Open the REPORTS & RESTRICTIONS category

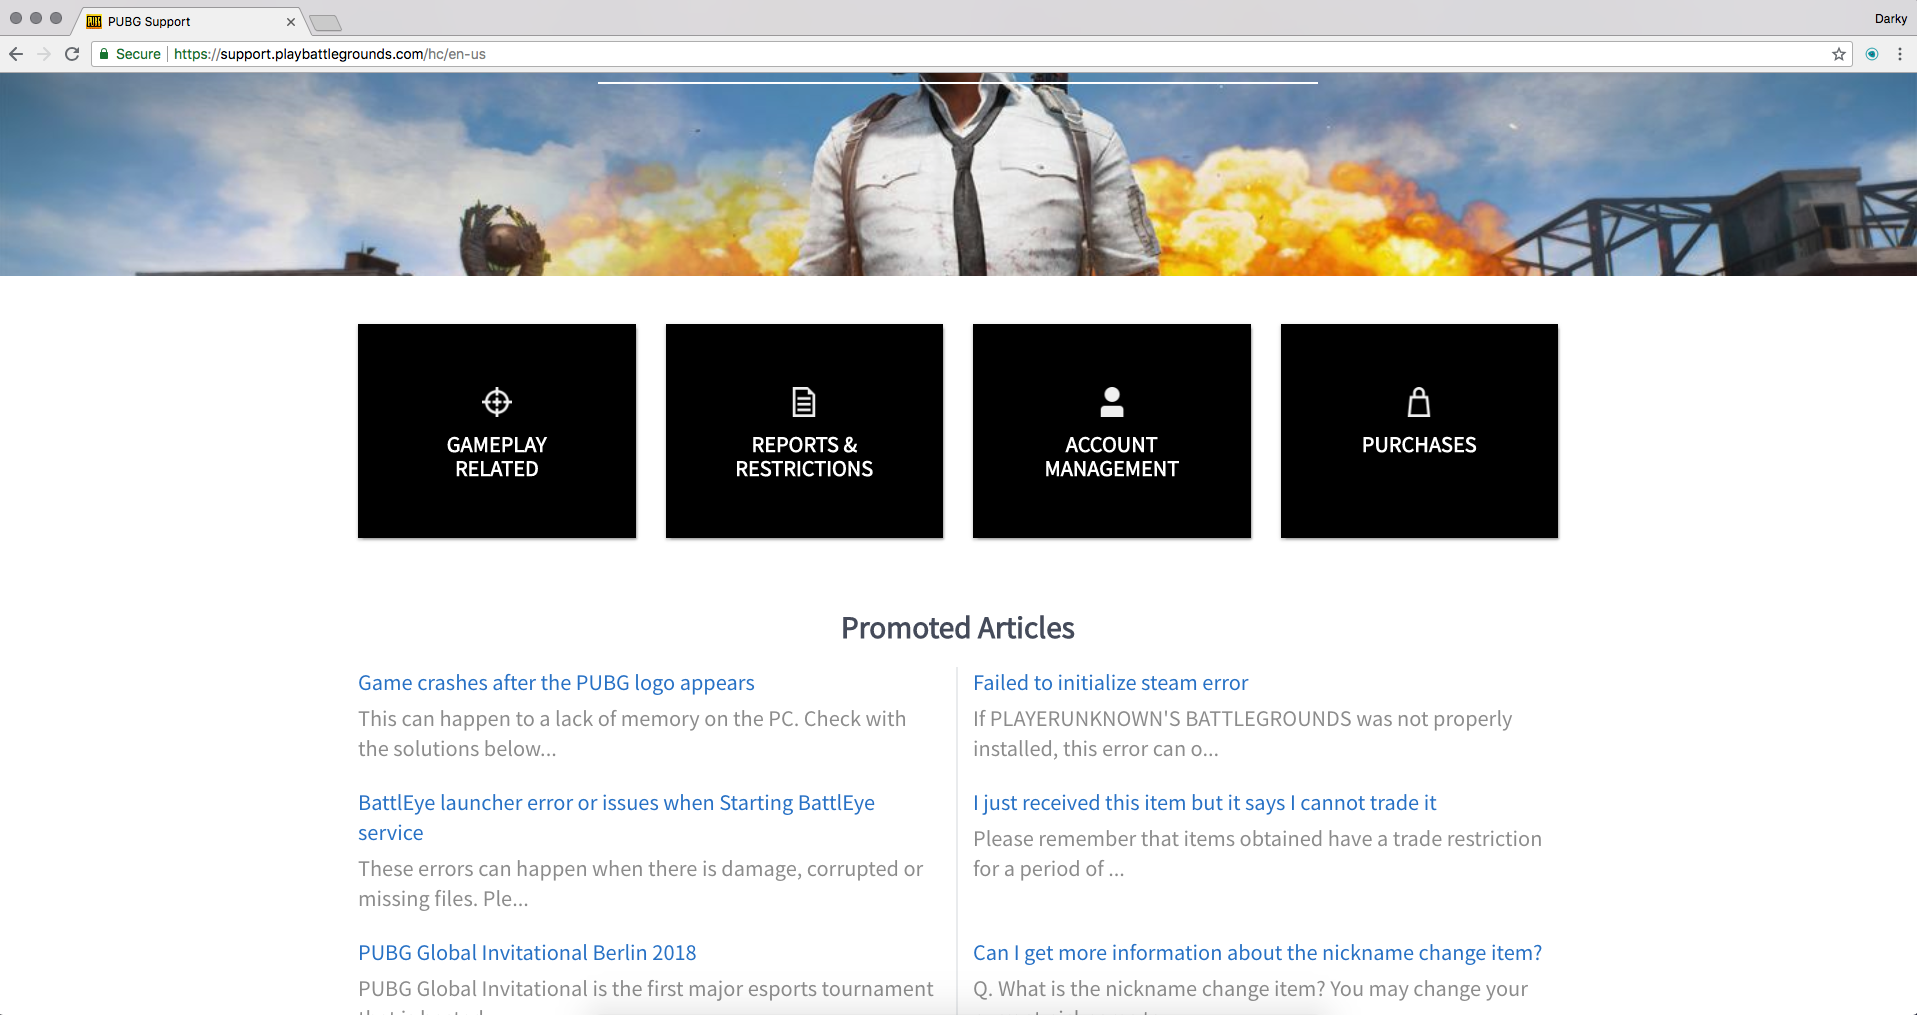[x=804, y=431]
